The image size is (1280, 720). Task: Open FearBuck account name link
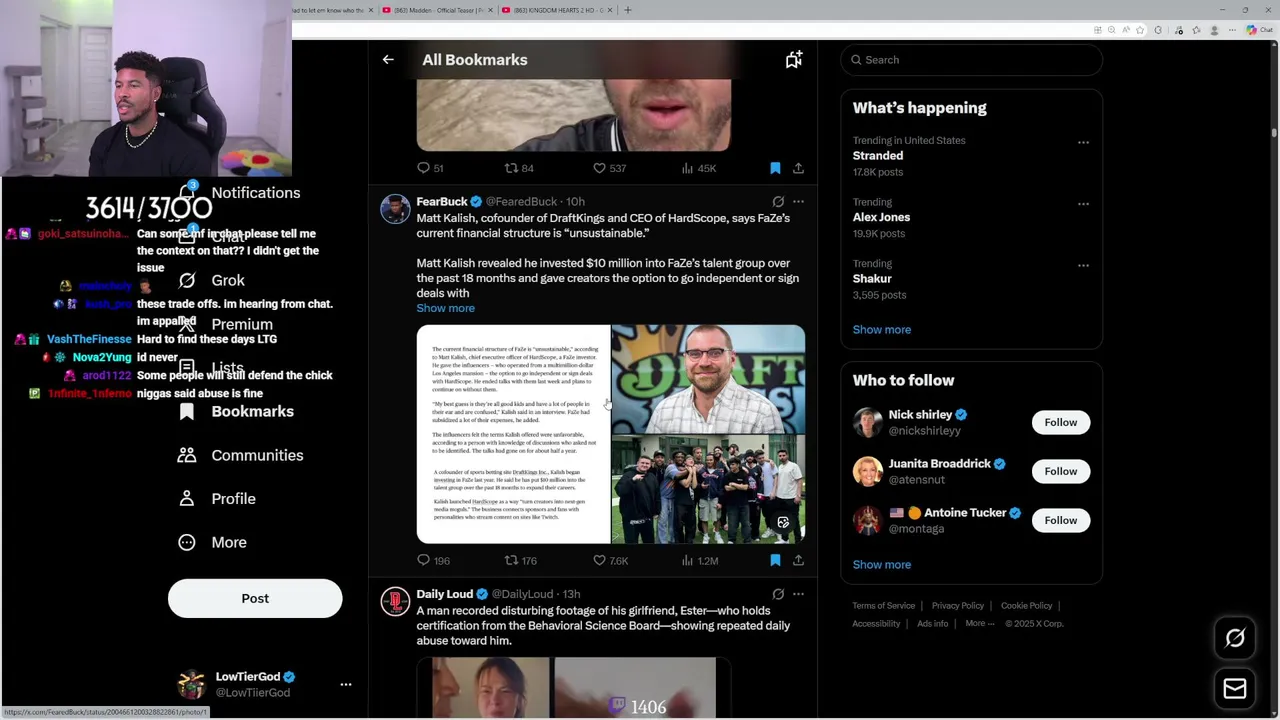click(441, 202)
